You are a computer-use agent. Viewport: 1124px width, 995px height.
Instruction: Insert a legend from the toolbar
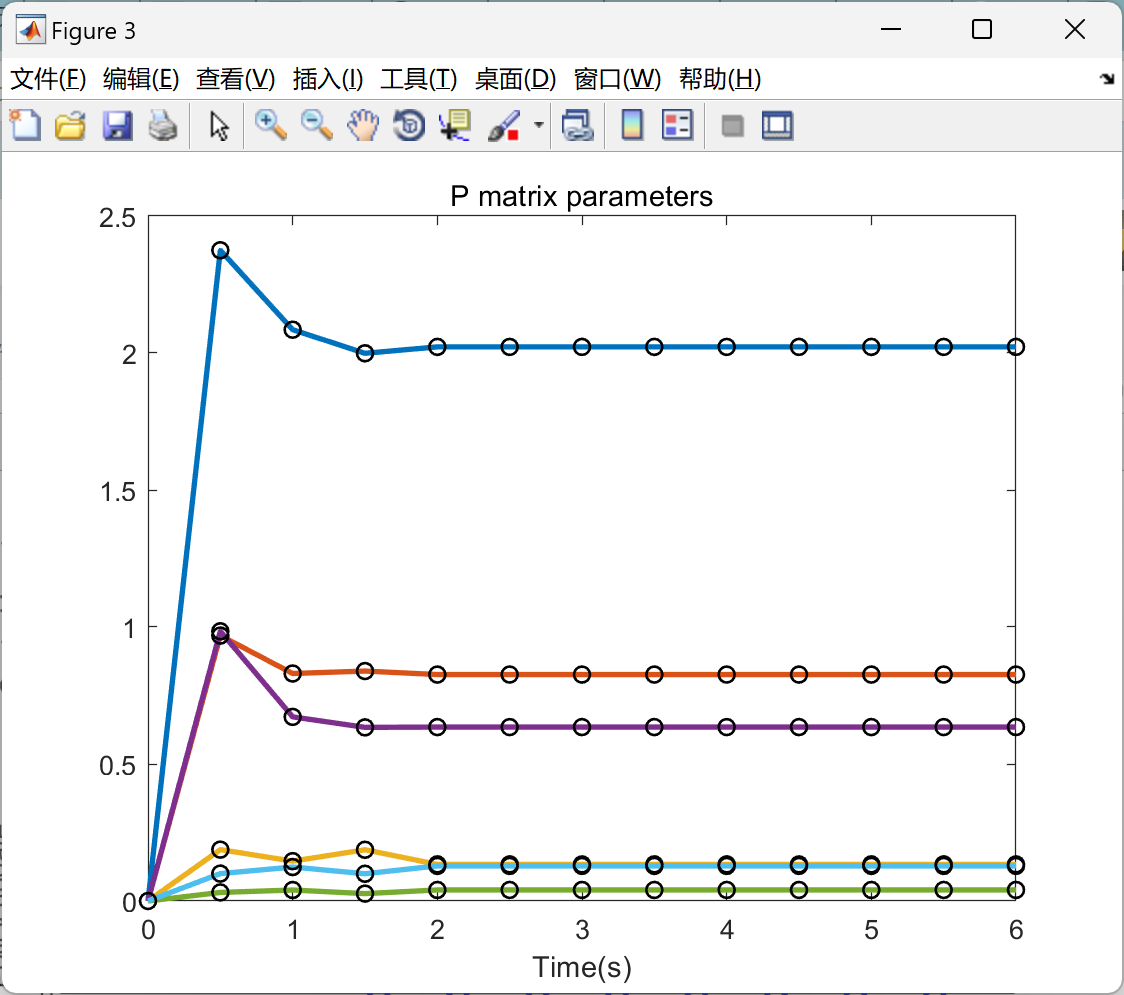click(677, 125)
